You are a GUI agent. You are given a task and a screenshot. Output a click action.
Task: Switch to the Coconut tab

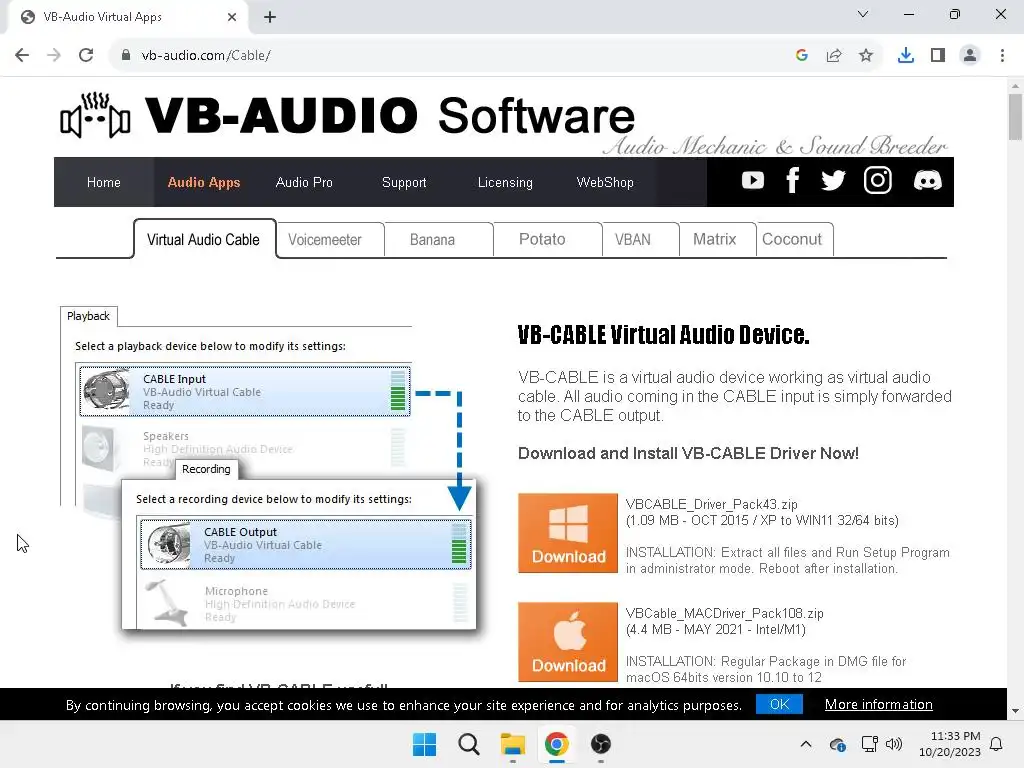[x=795, y=239]
